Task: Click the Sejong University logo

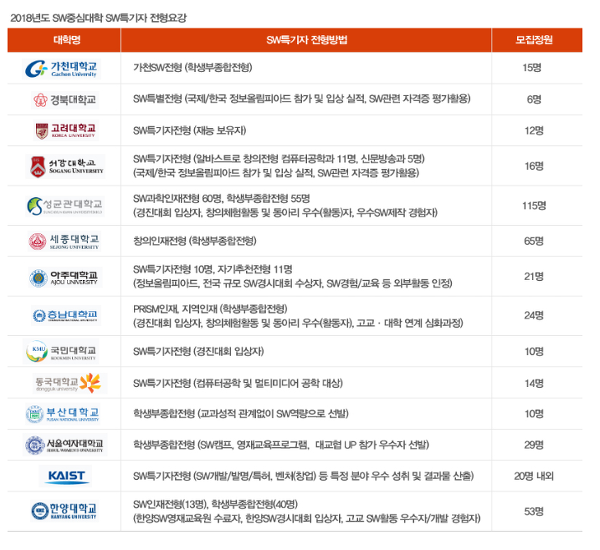Action: [64, 241]
